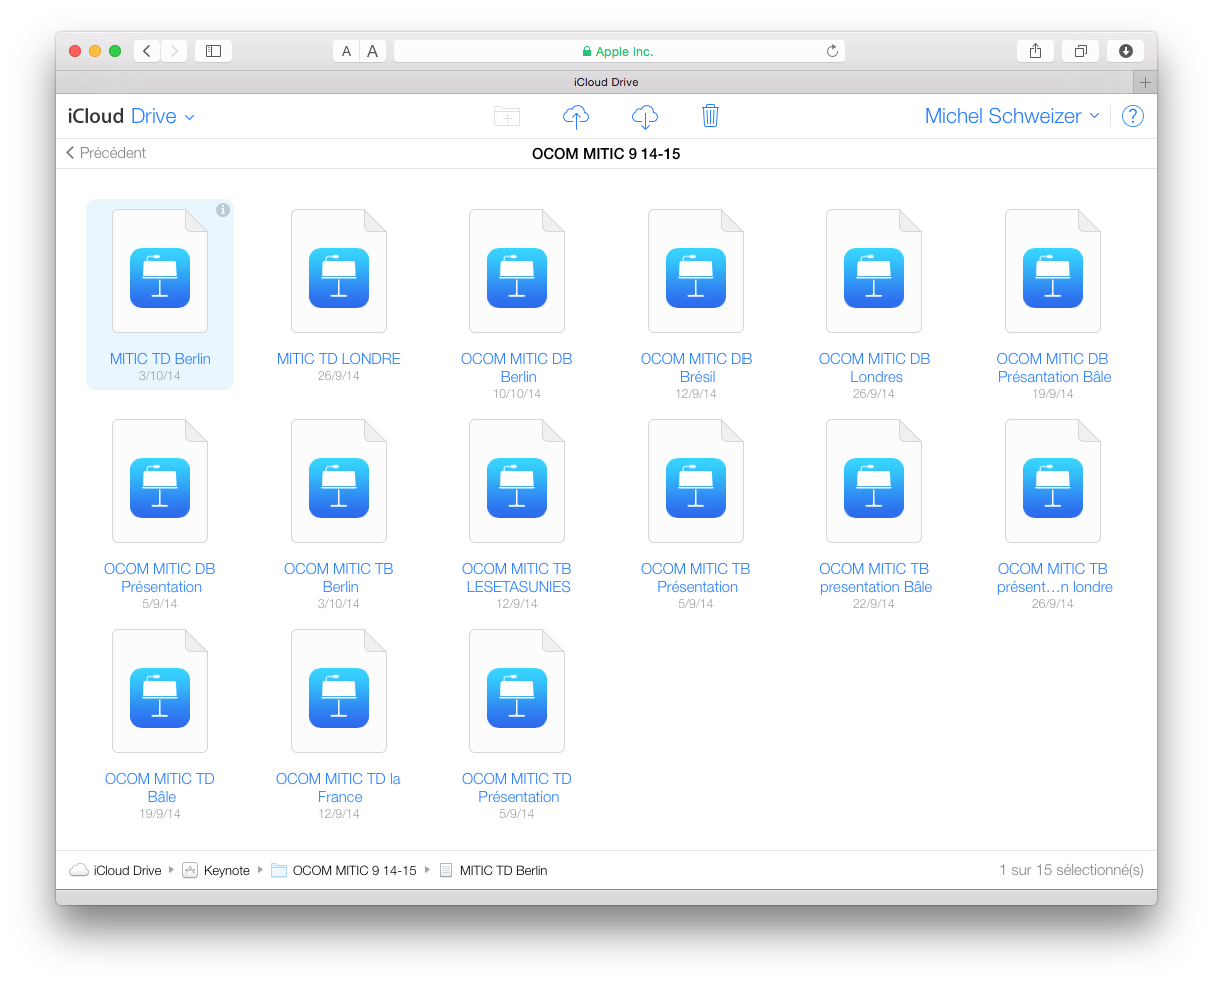This screenshot has height=985, width=1213.
Task: Go back with the Précédent button
Action: (x=106, y=153)
